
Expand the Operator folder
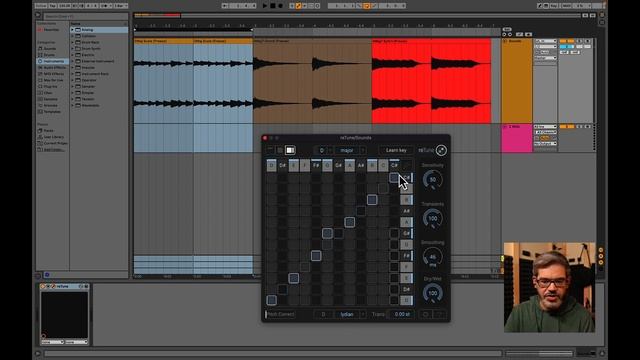[x=73, y=80]
